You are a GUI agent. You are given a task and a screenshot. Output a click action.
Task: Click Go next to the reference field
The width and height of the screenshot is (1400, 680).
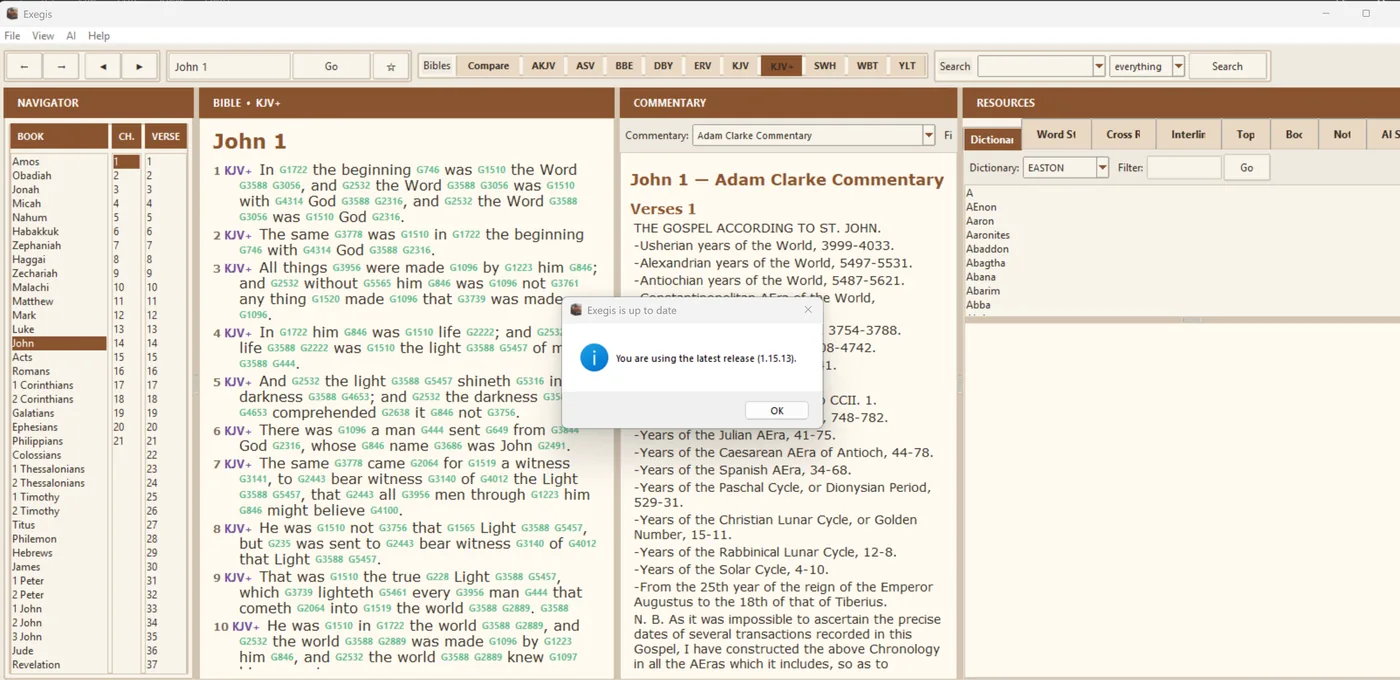point(331,67)
